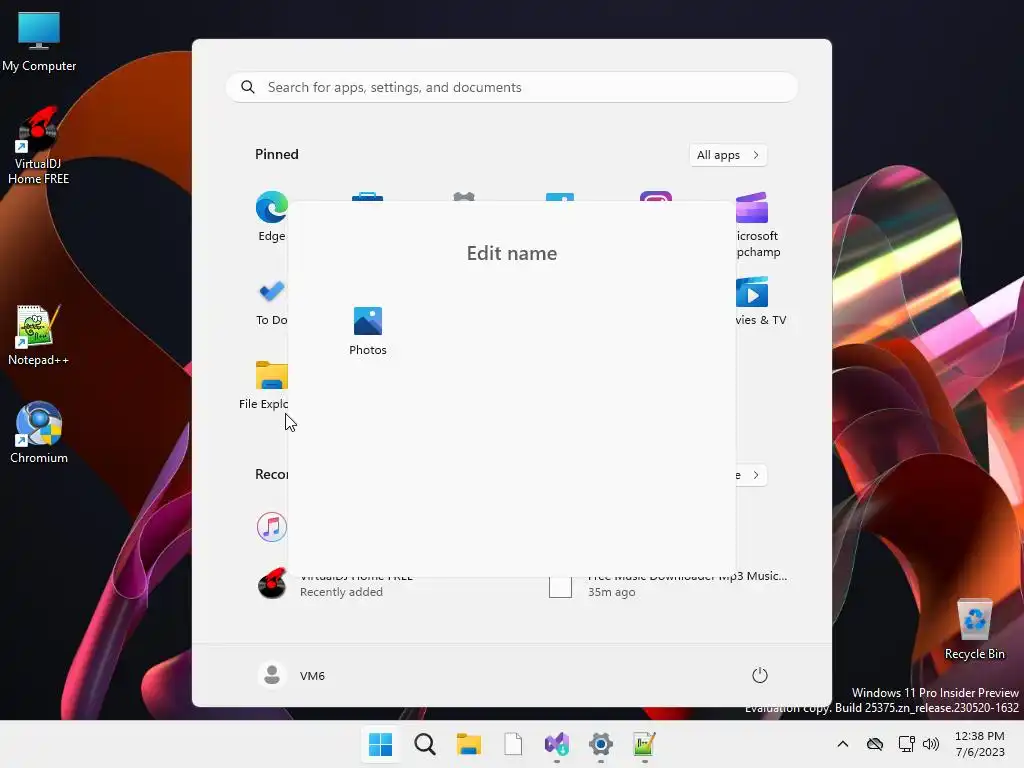Open the All apps list
The height and width of the screenshot is (768, 1024).
728,155
